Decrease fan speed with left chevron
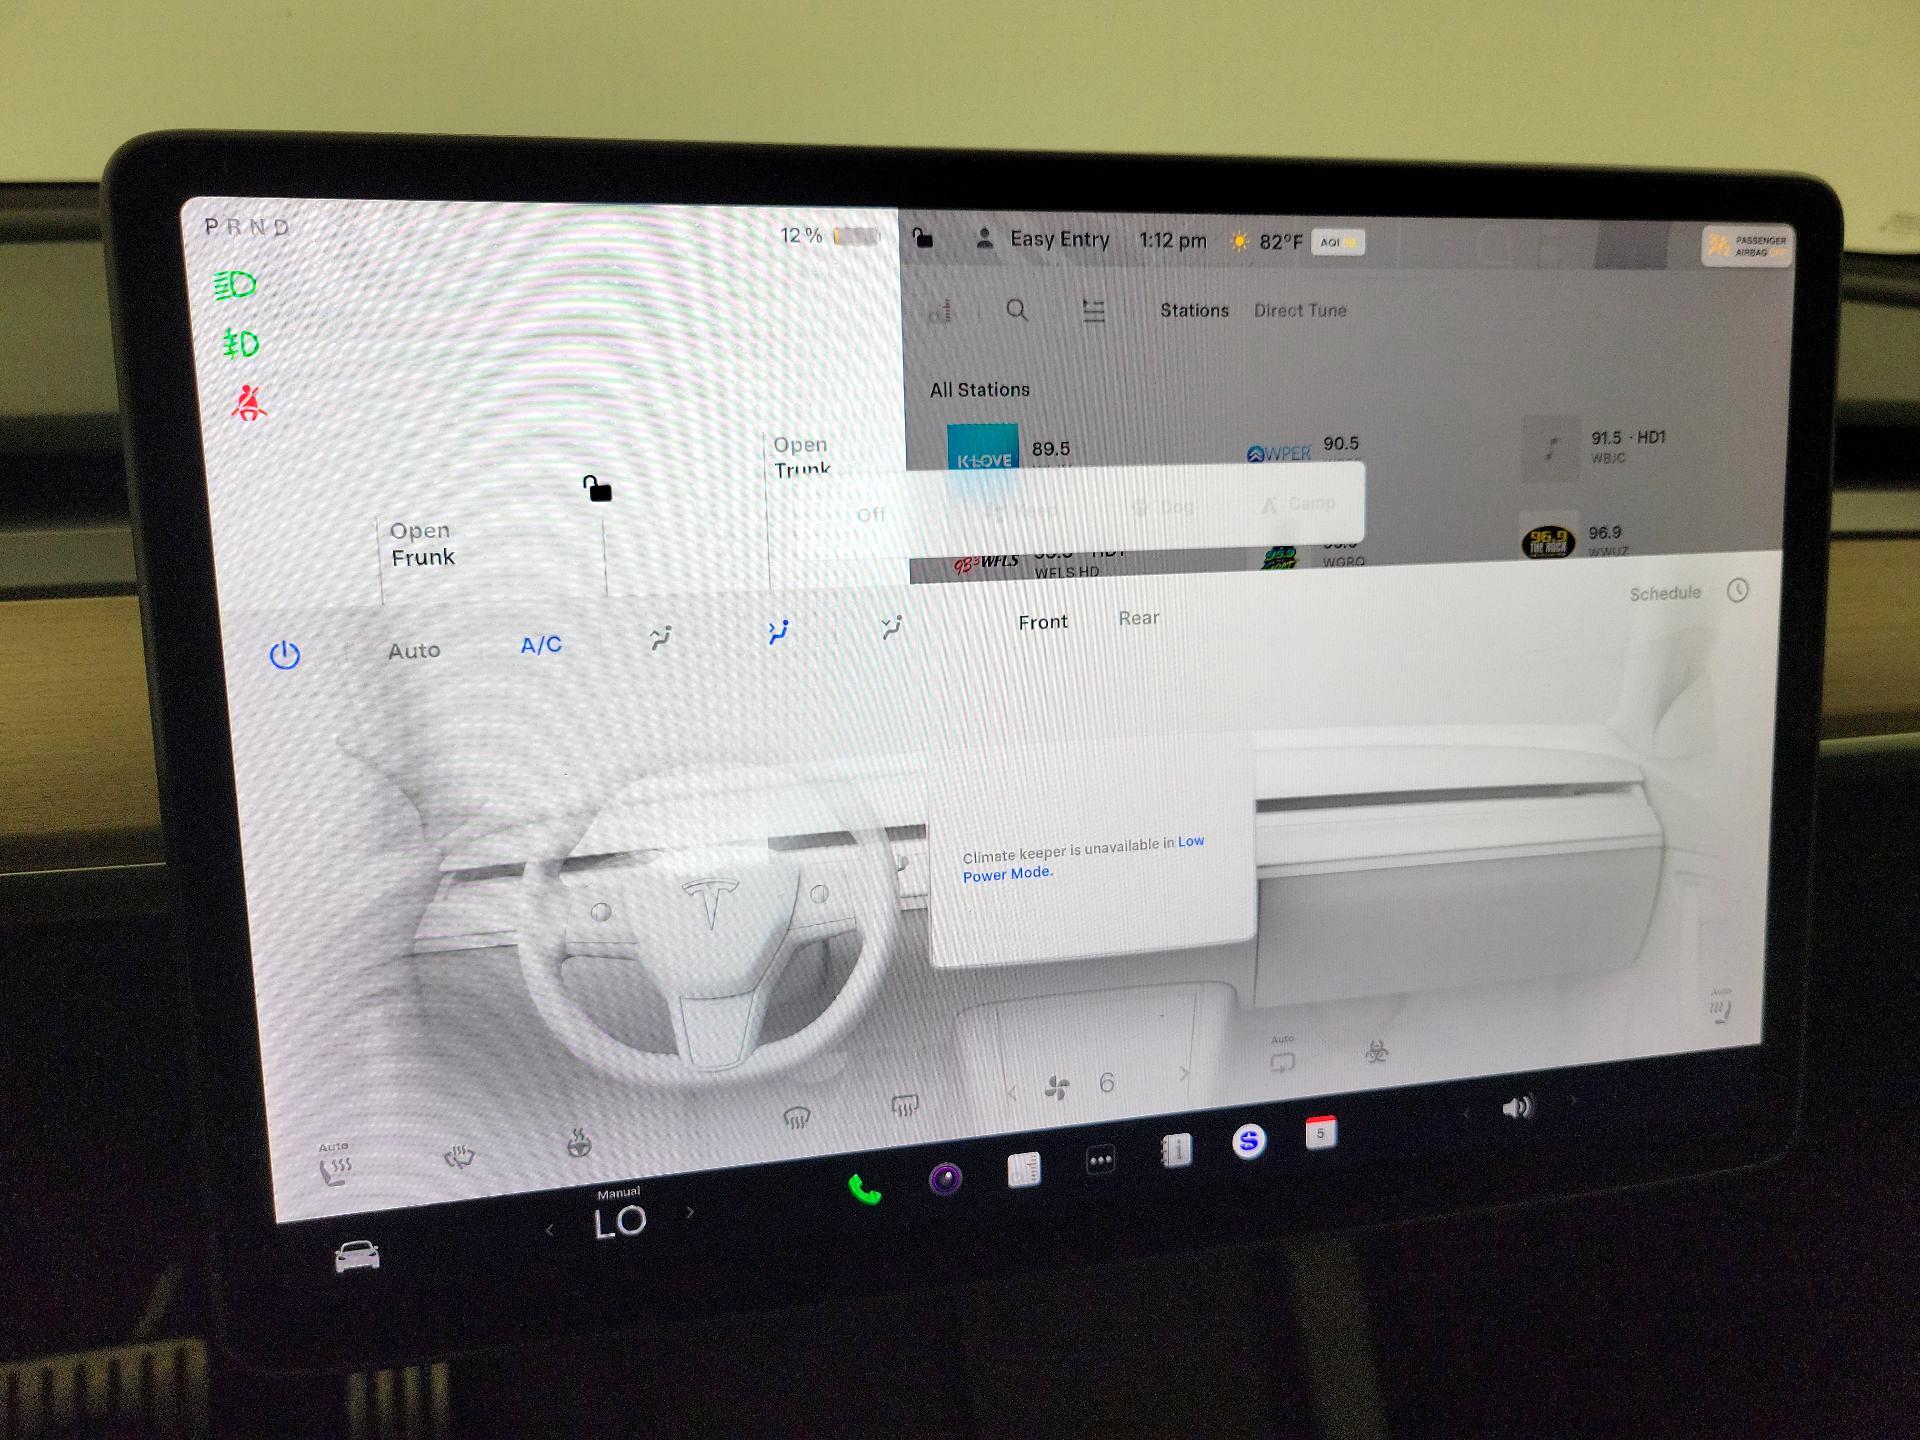This screenshot has width=1920, height=1440. pyautogui.click(x=1011, y=1093)
